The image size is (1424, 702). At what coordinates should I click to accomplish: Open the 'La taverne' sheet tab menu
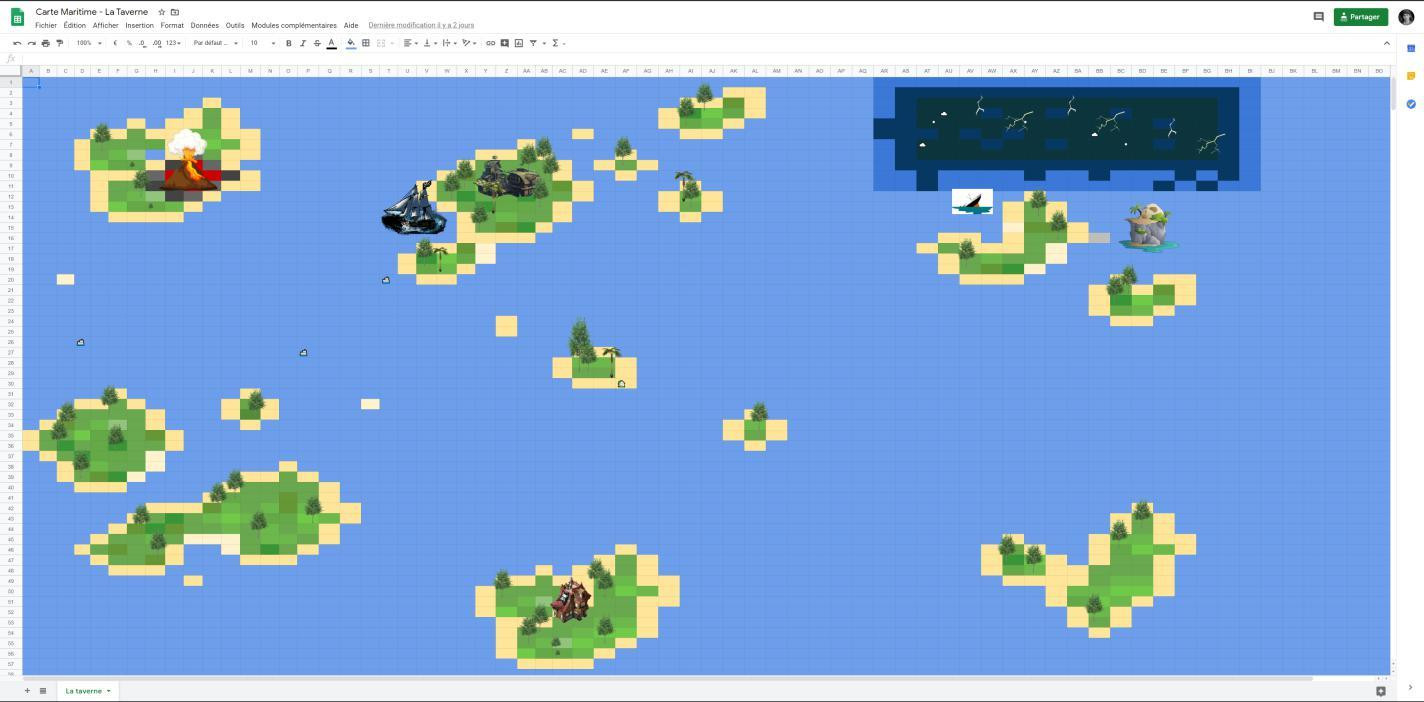[x=108, y=690]
